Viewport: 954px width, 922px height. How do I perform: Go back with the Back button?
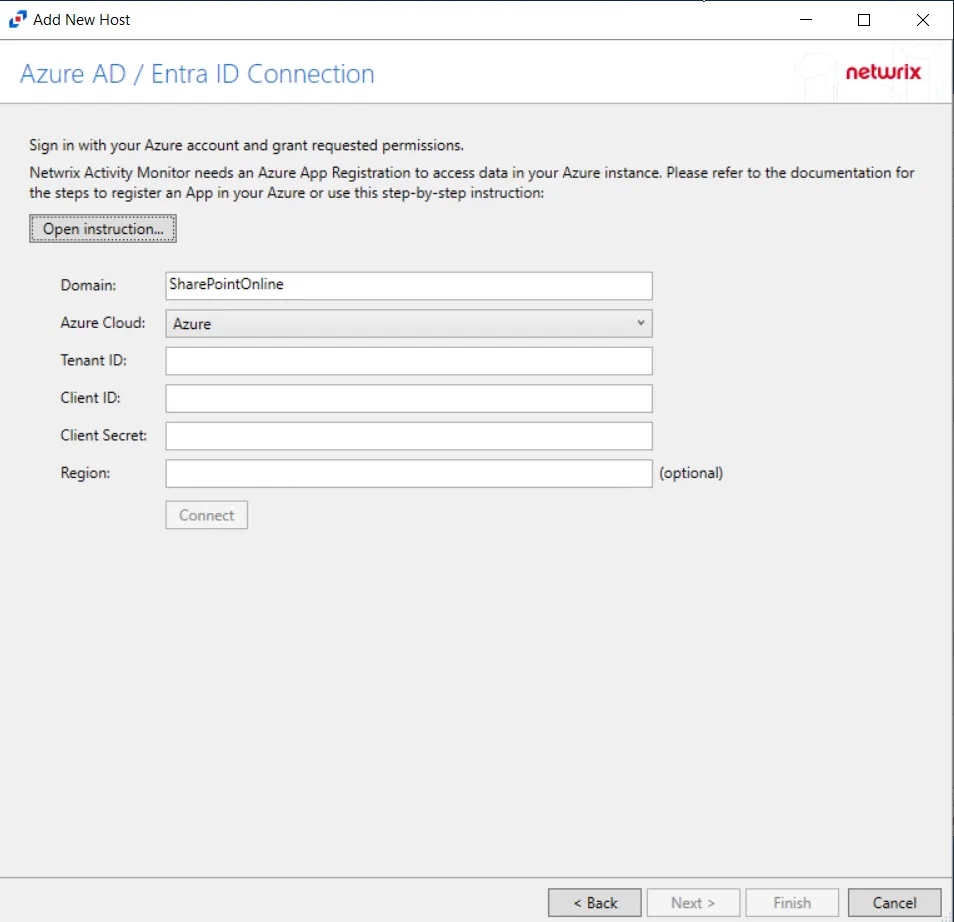coord(594,903)
